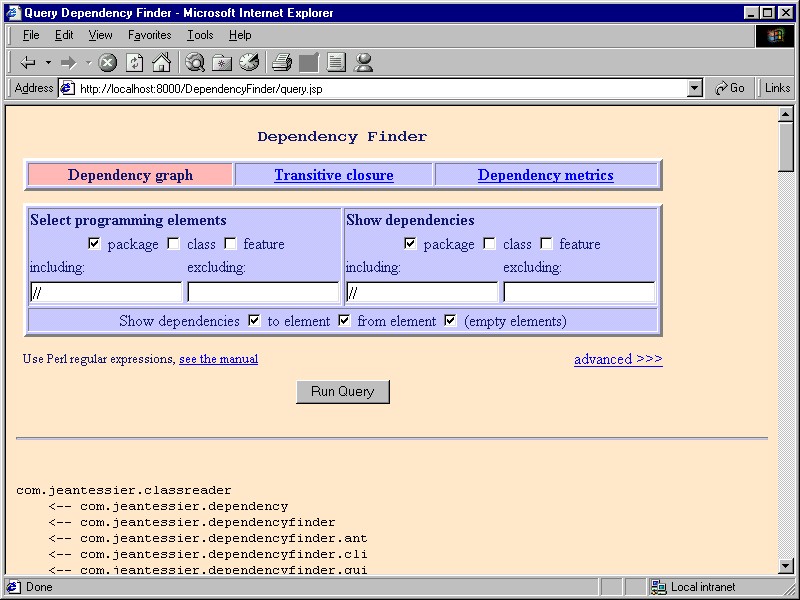
Task: Uncheck the '(empty elements)' checkbox
Action: (450, 320)
